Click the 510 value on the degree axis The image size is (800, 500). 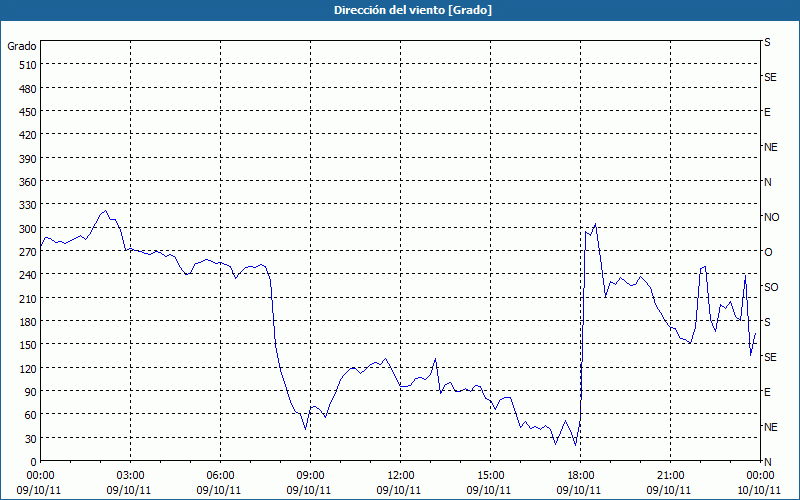coord(28,65)
